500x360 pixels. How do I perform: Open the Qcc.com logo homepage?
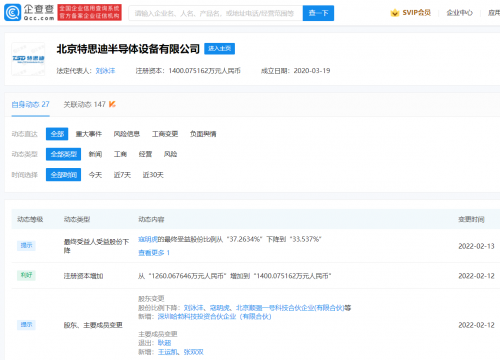click(x=29, y=12)
